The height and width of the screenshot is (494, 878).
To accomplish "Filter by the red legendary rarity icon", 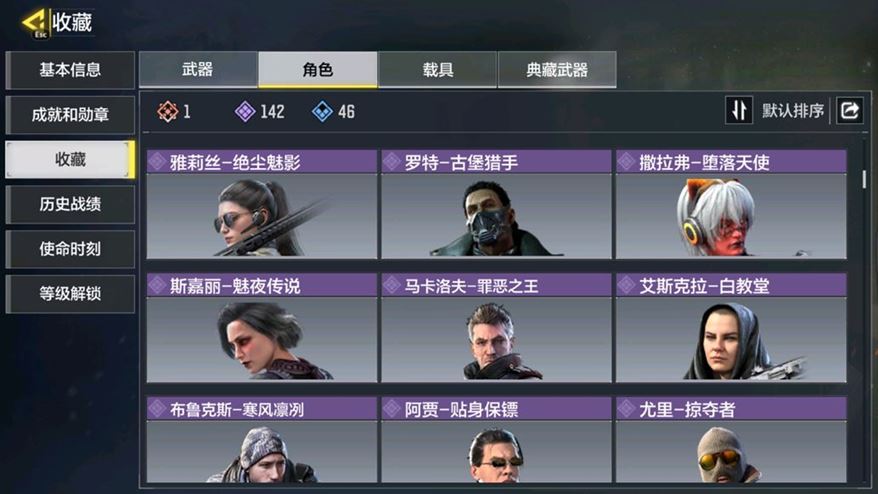I will 167,111.
